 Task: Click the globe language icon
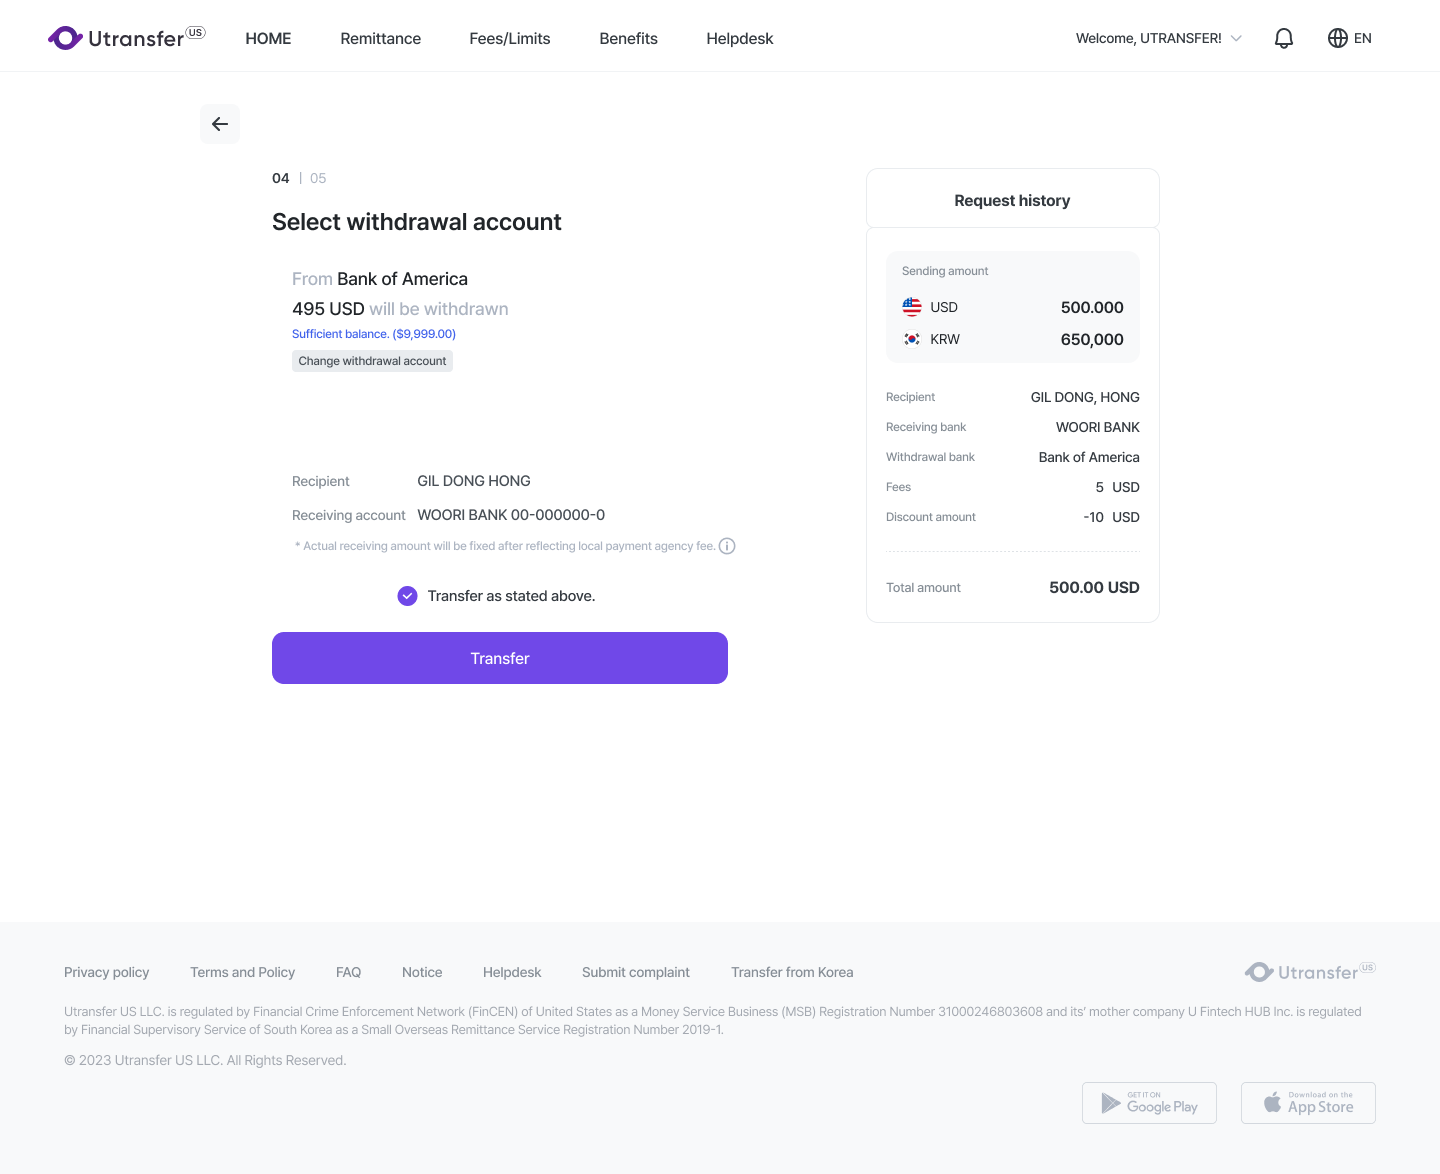[x=1338, y=38]
